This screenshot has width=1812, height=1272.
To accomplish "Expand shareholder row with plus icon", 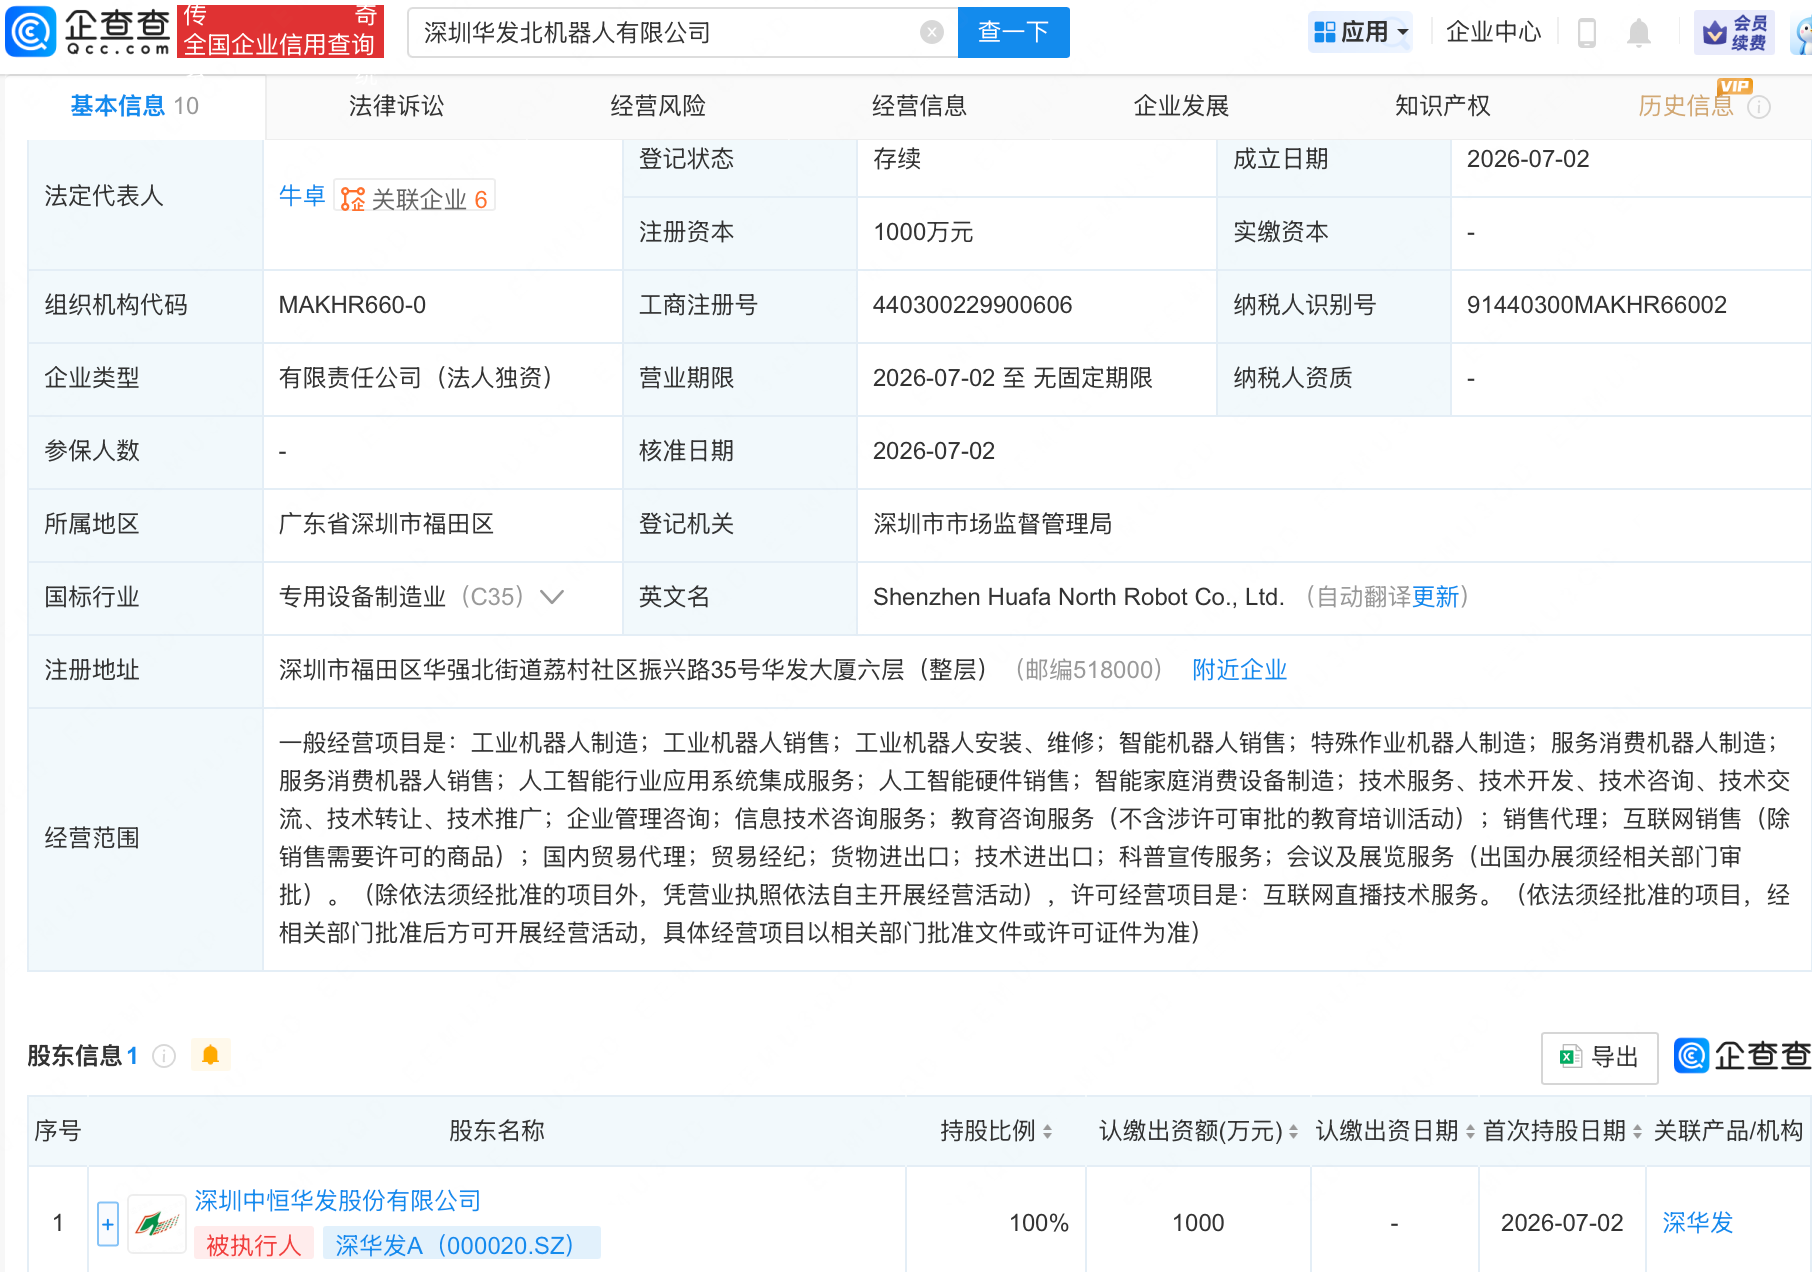I will click(x=108, y=1224).
